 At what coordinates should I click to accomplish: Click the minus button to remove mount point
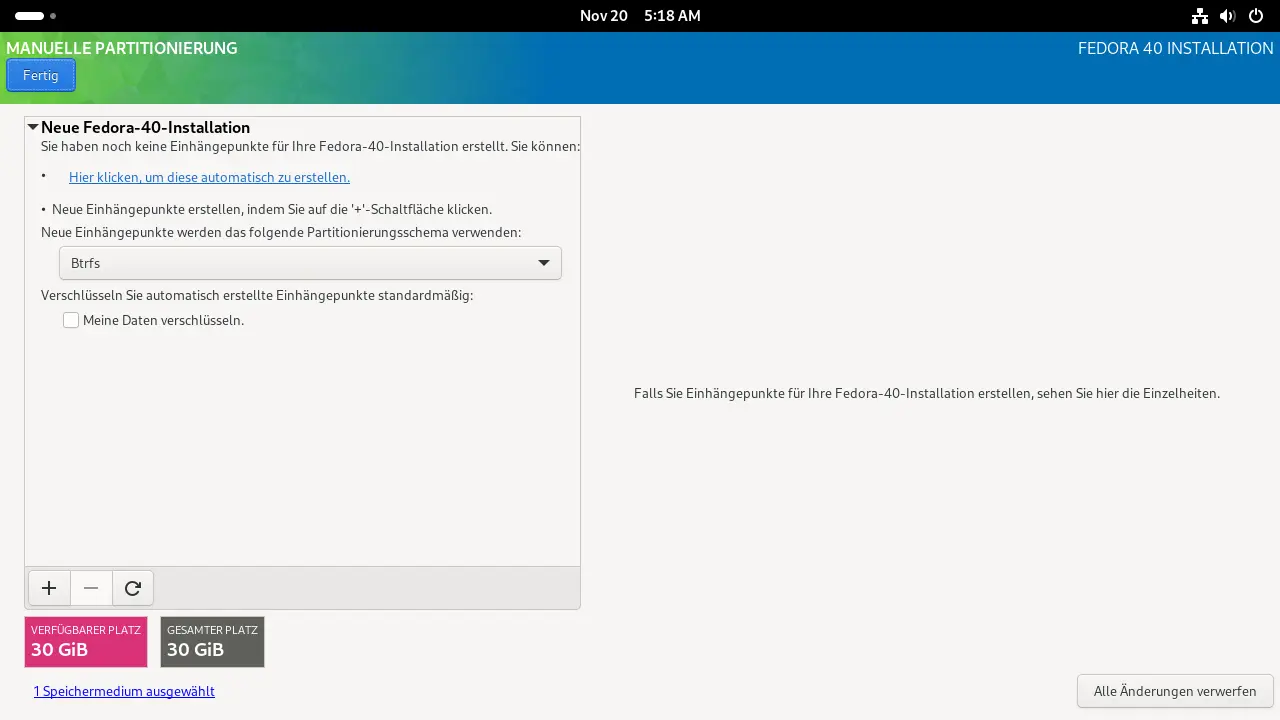[91, 588]
